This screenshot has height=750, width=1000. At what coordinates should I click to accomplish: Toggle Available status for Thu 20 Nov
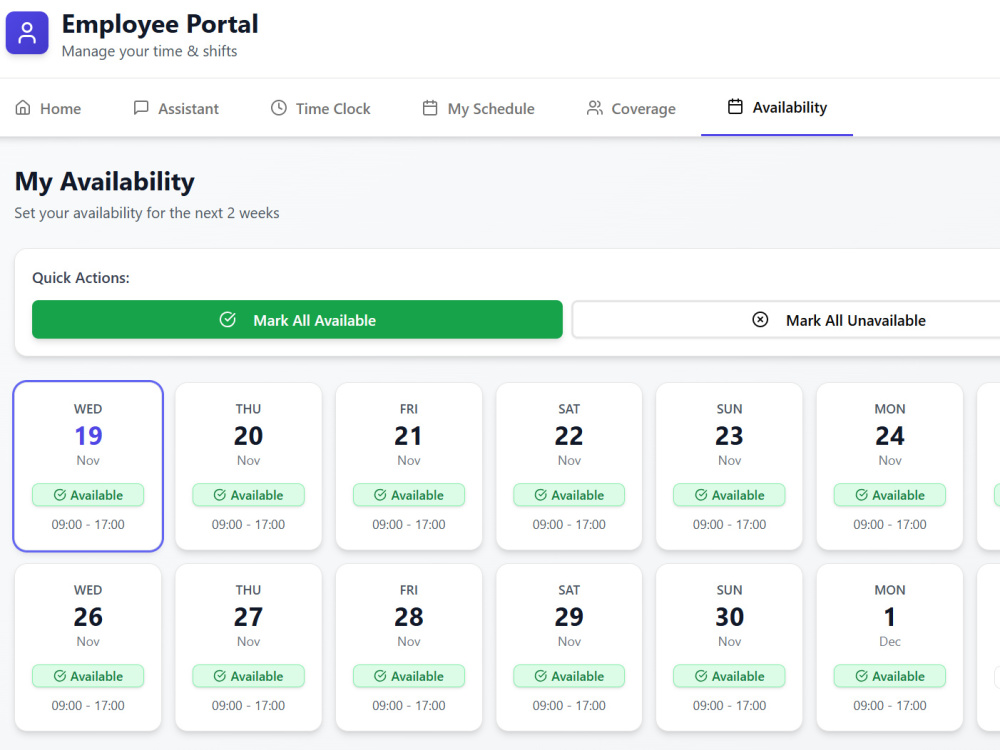point(249,495)
